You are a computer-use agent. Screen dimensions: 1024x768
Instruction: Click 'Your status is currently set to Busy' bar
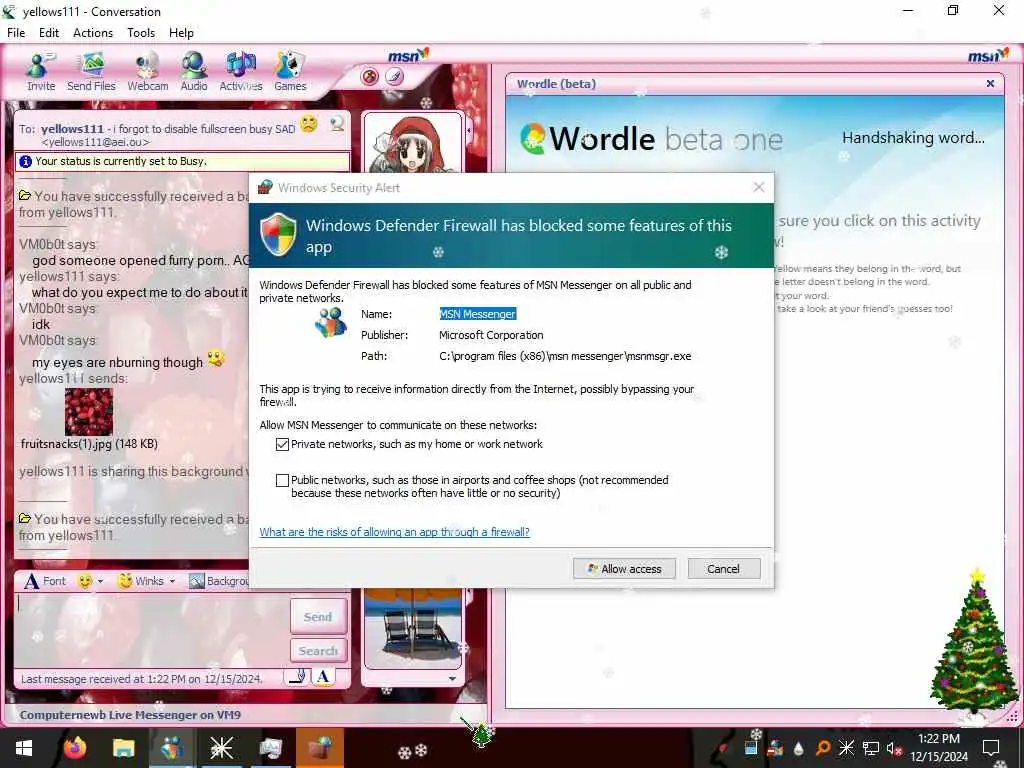[x=183, y=161]
